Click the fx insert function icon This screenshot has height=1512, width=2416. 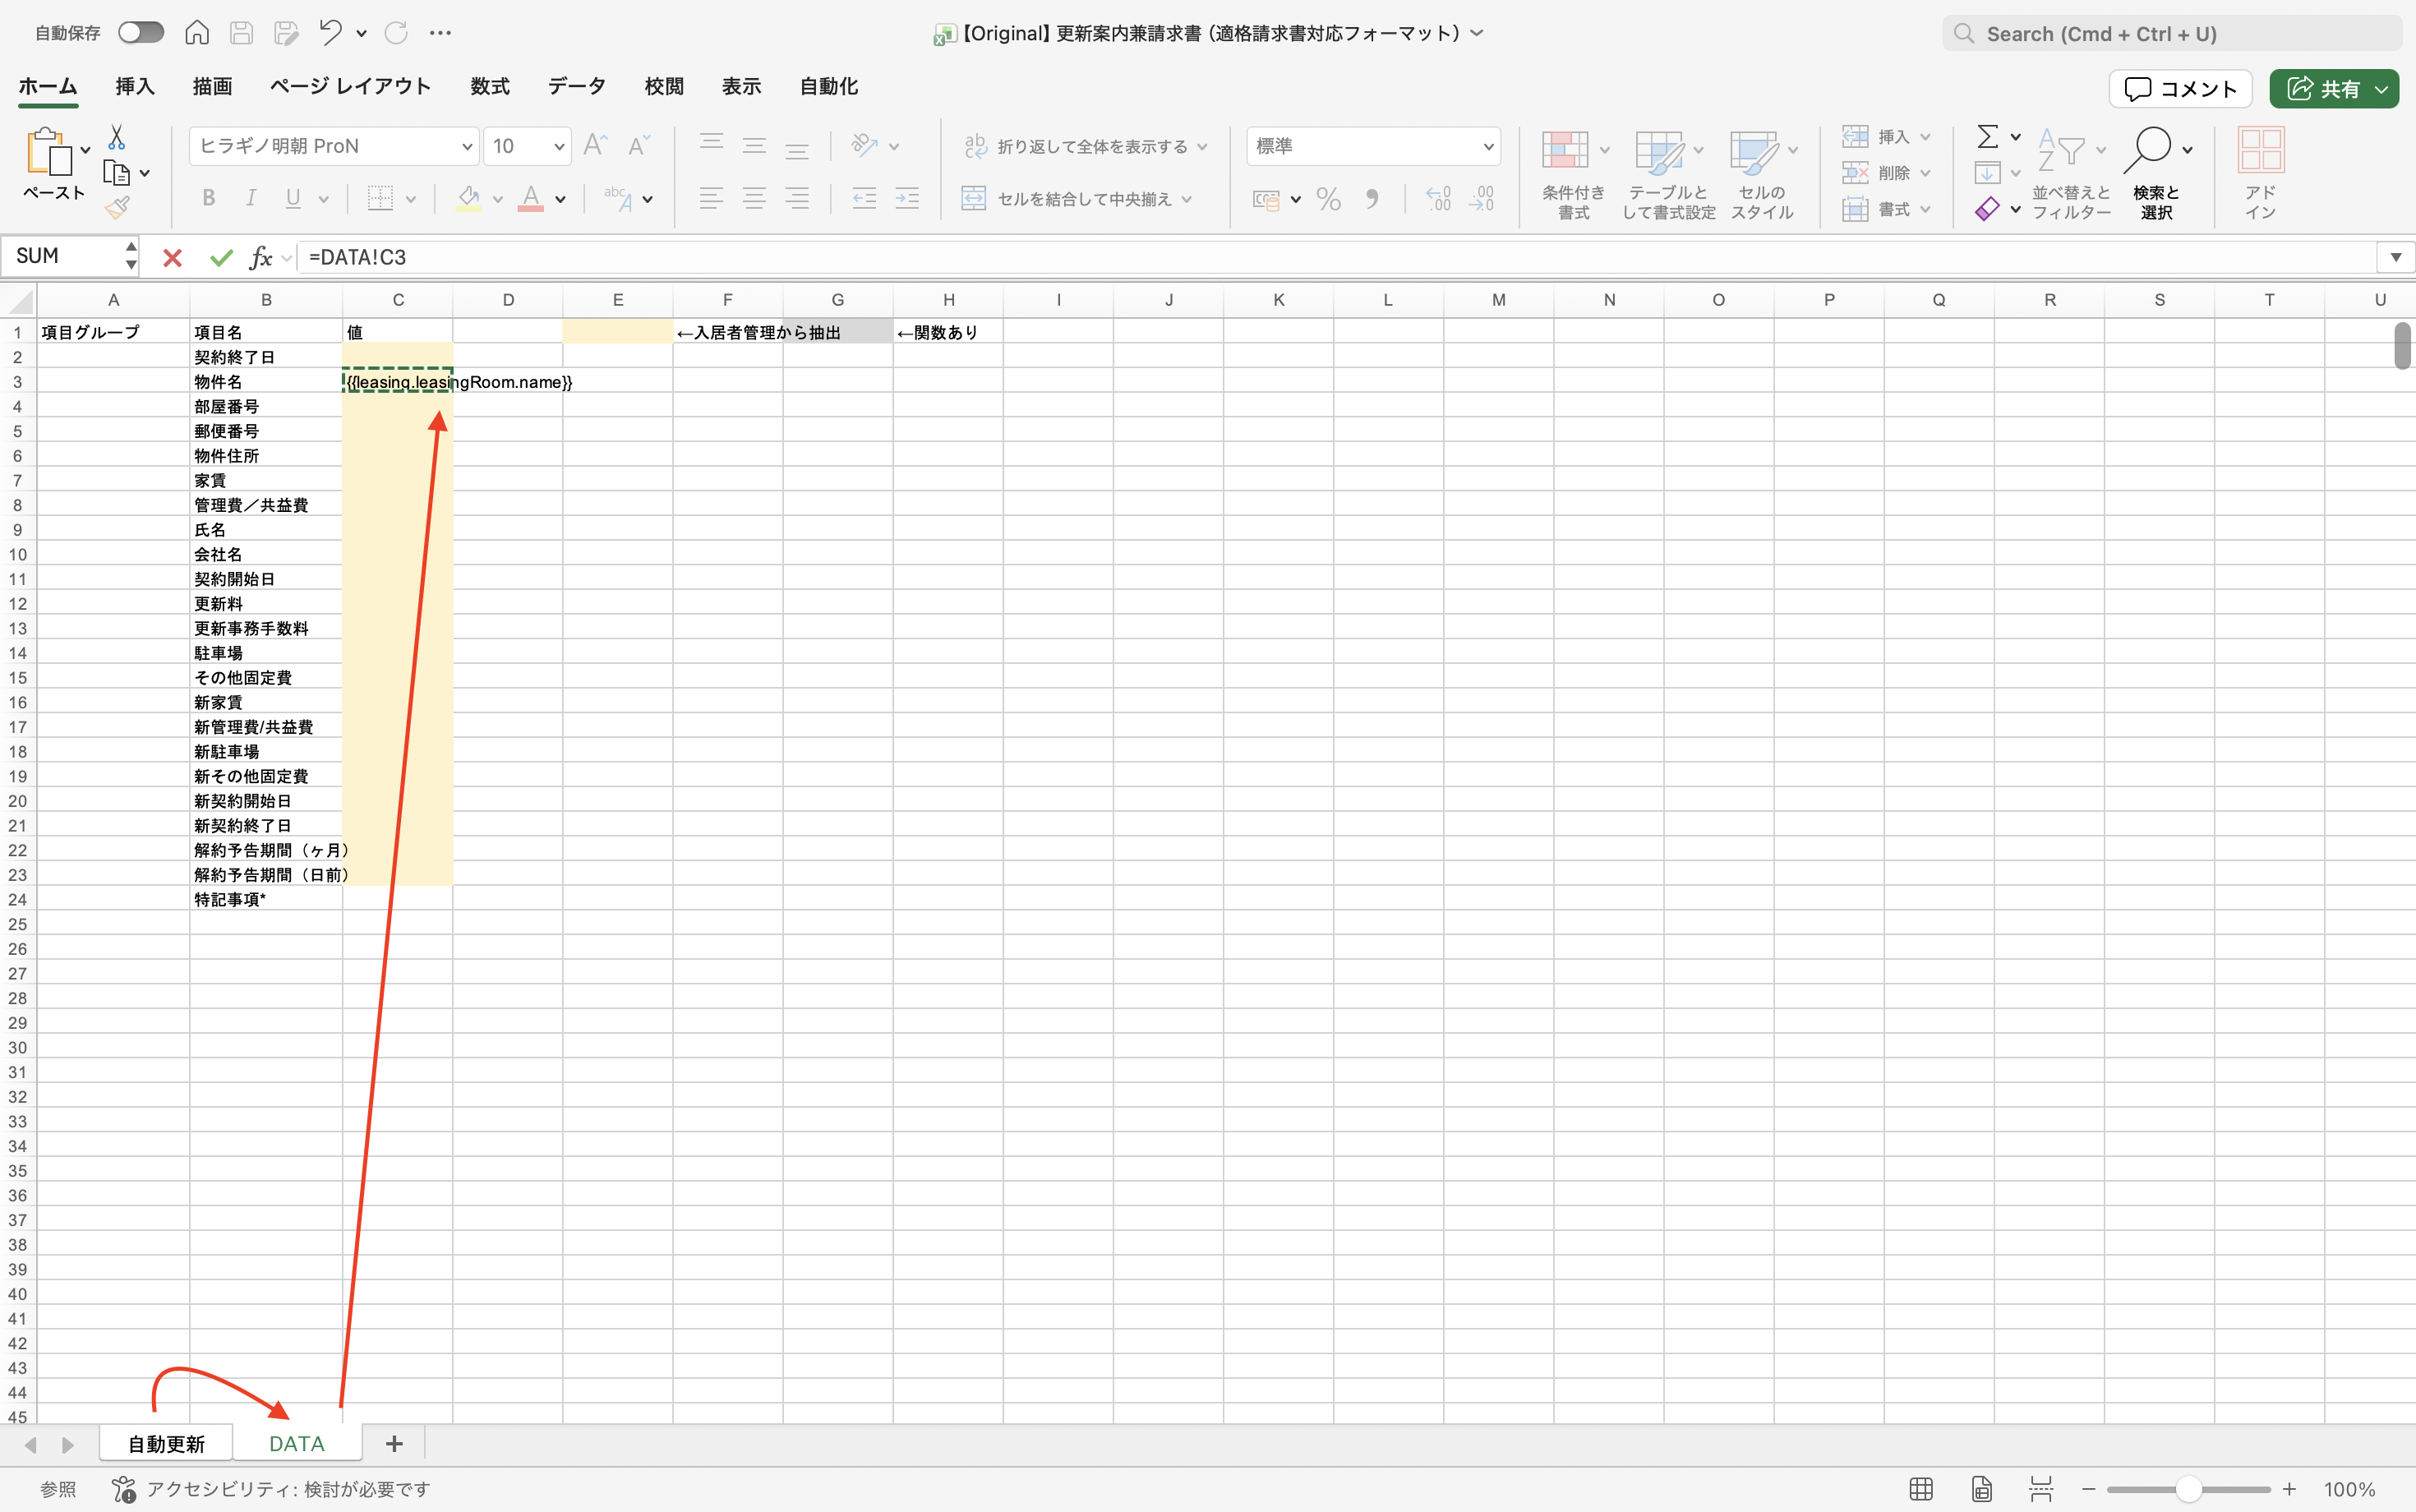point(261,258)
